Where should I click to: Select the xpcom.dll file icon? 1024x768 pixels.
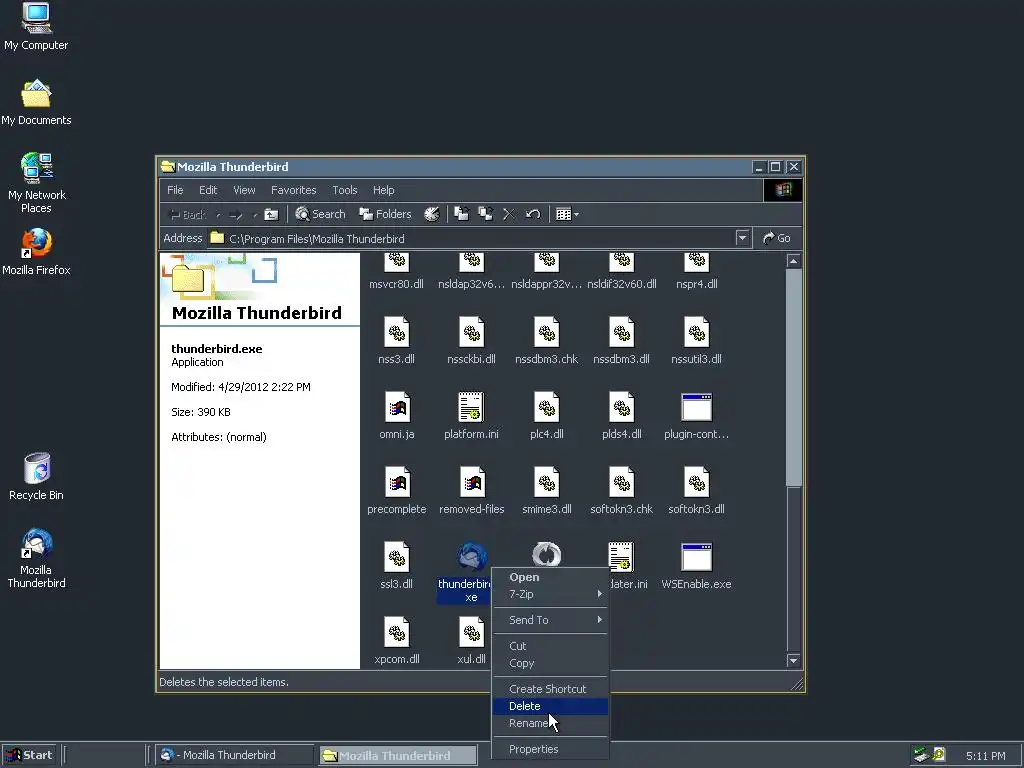[396, 632]
